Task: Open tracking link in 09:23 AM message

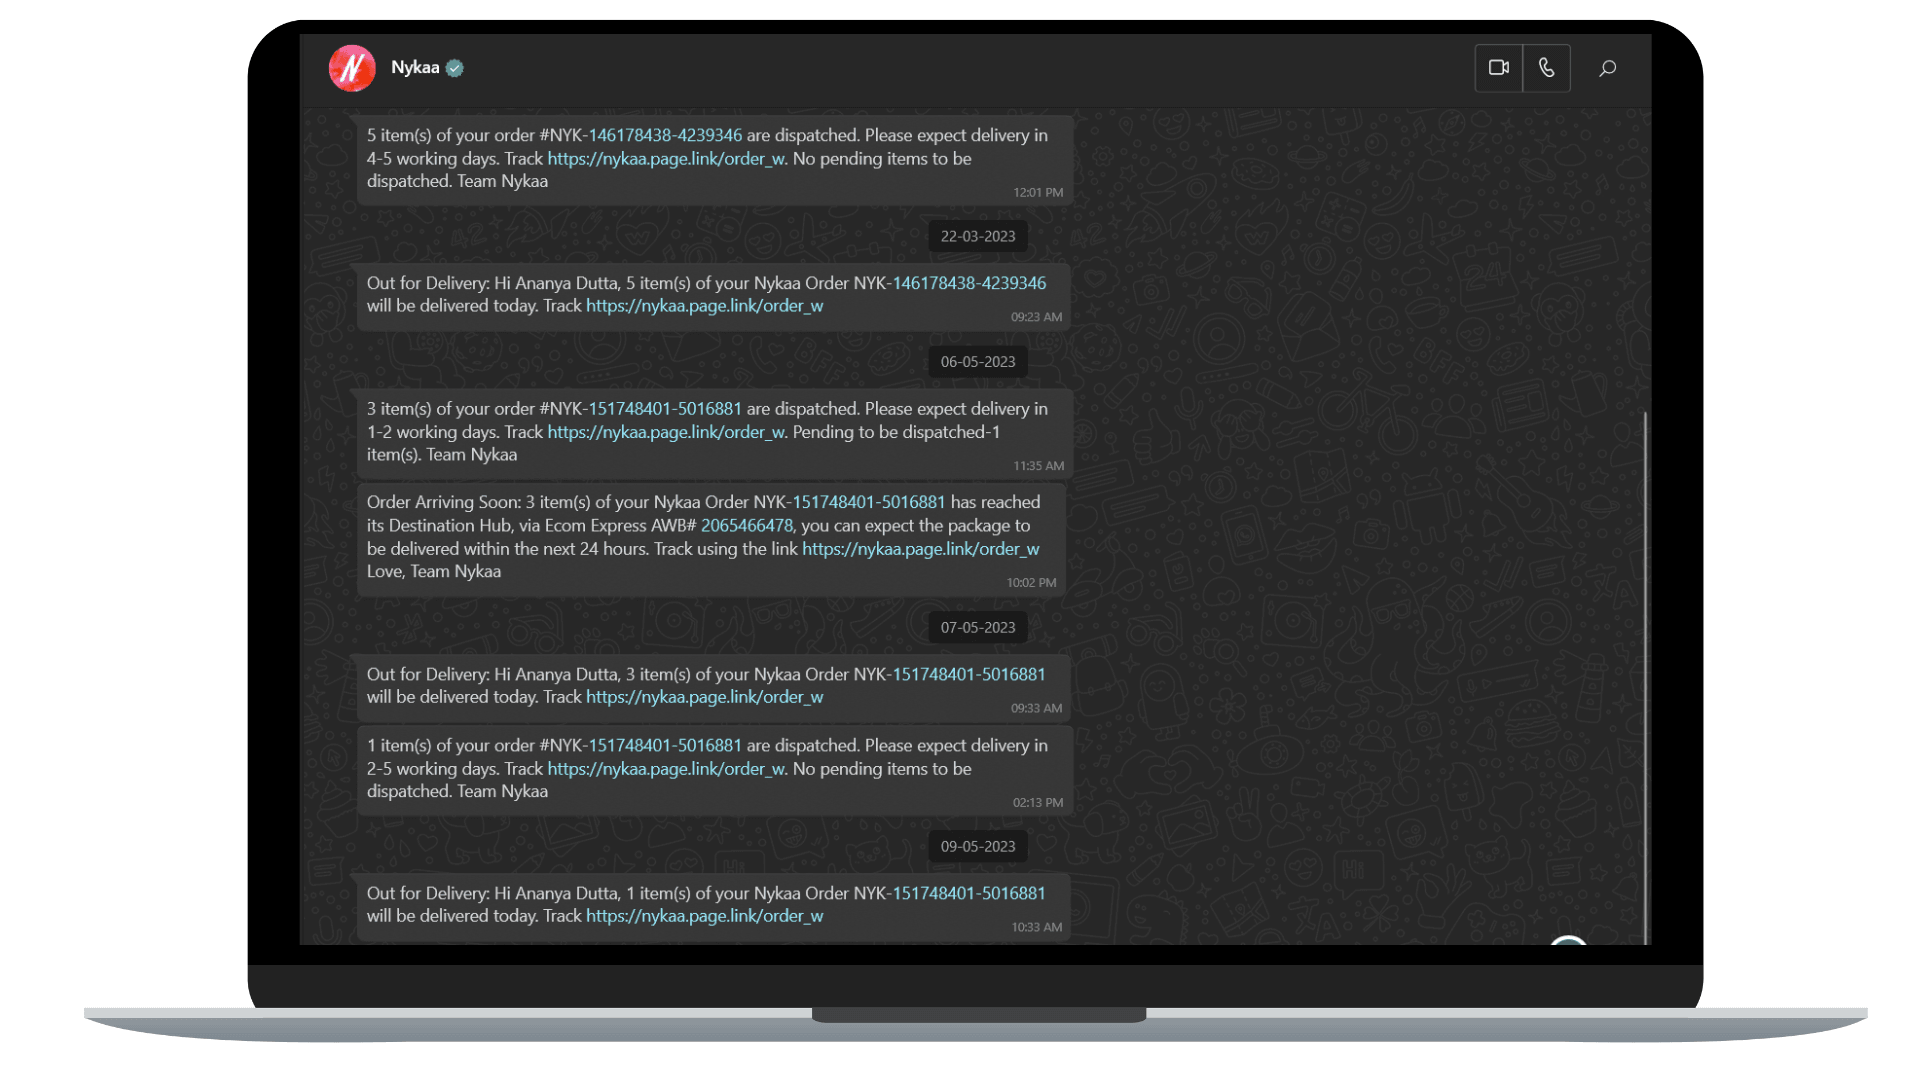Action: (x=704, y=306)
